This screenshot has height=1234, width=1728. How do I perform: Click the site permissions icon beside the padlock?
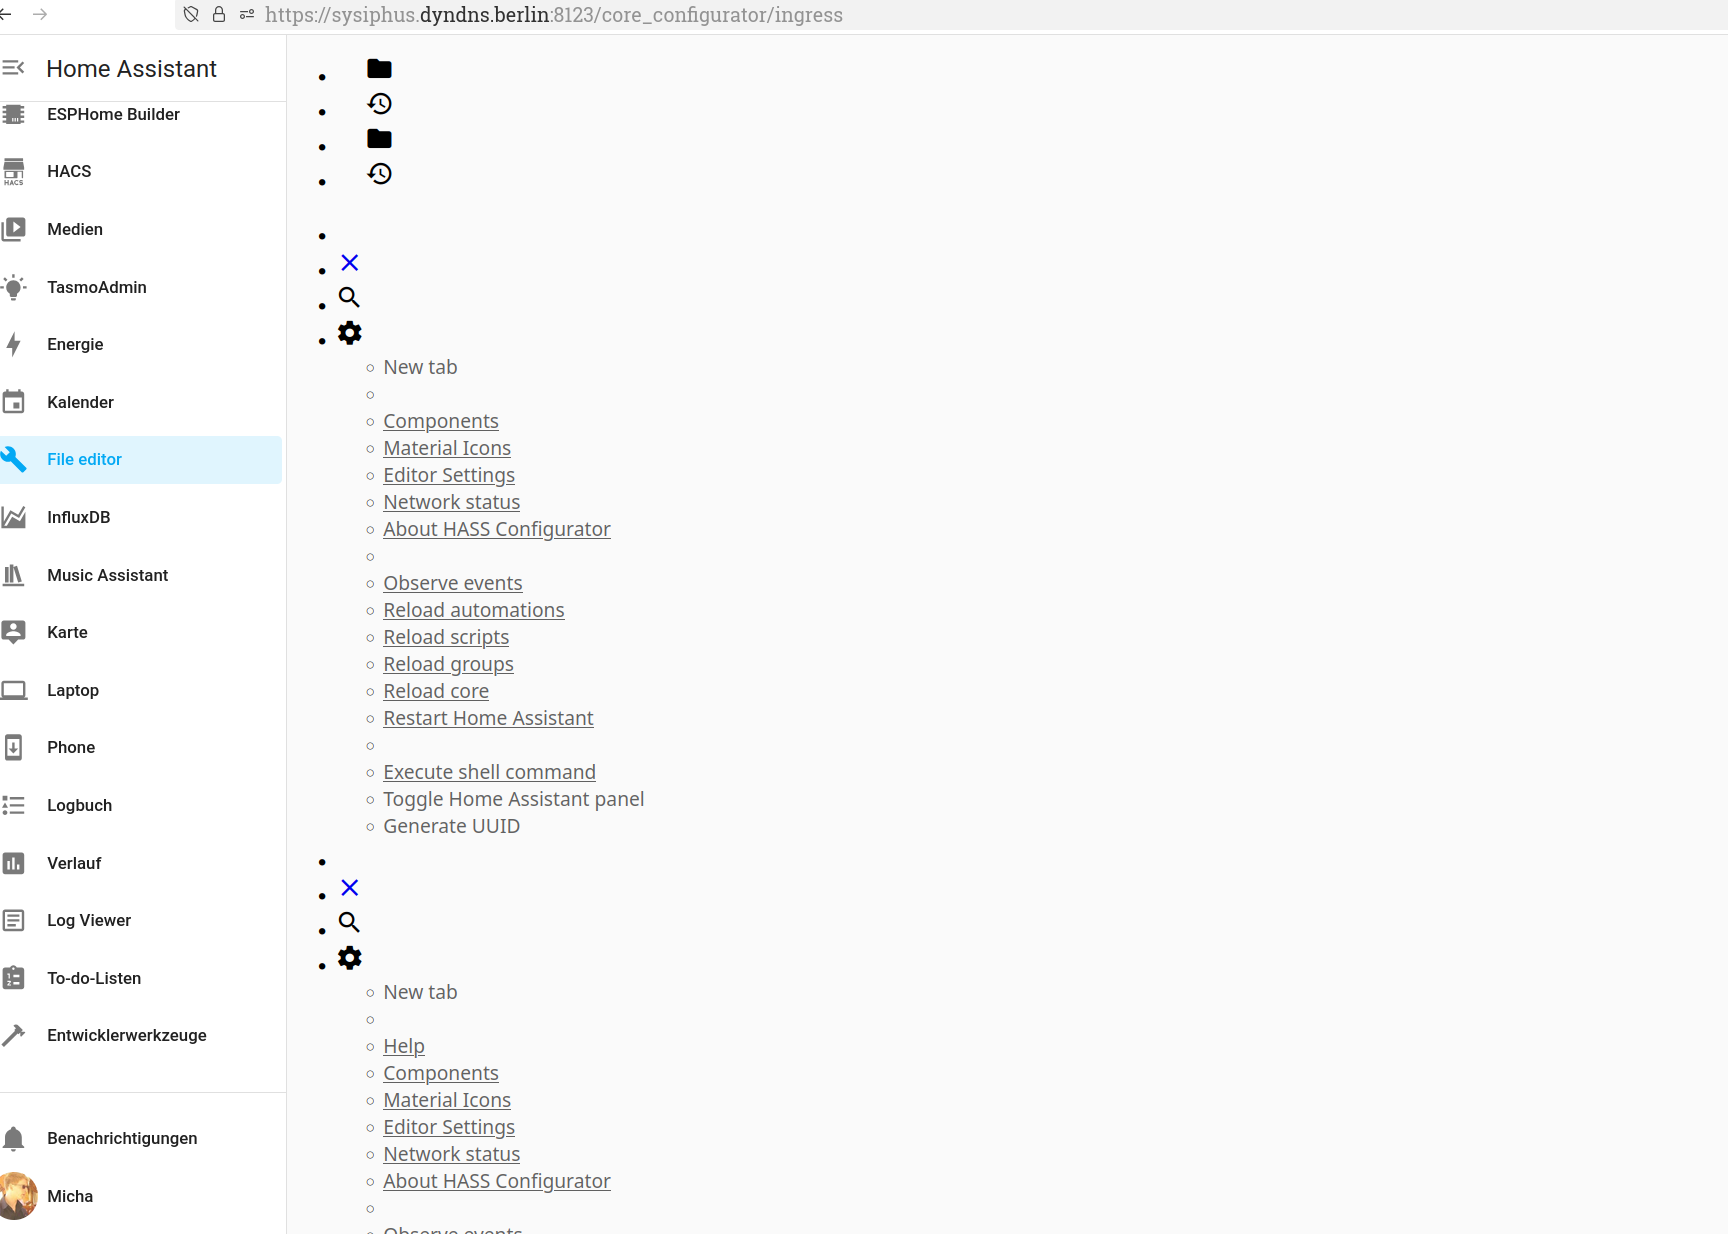pos(247,14)
